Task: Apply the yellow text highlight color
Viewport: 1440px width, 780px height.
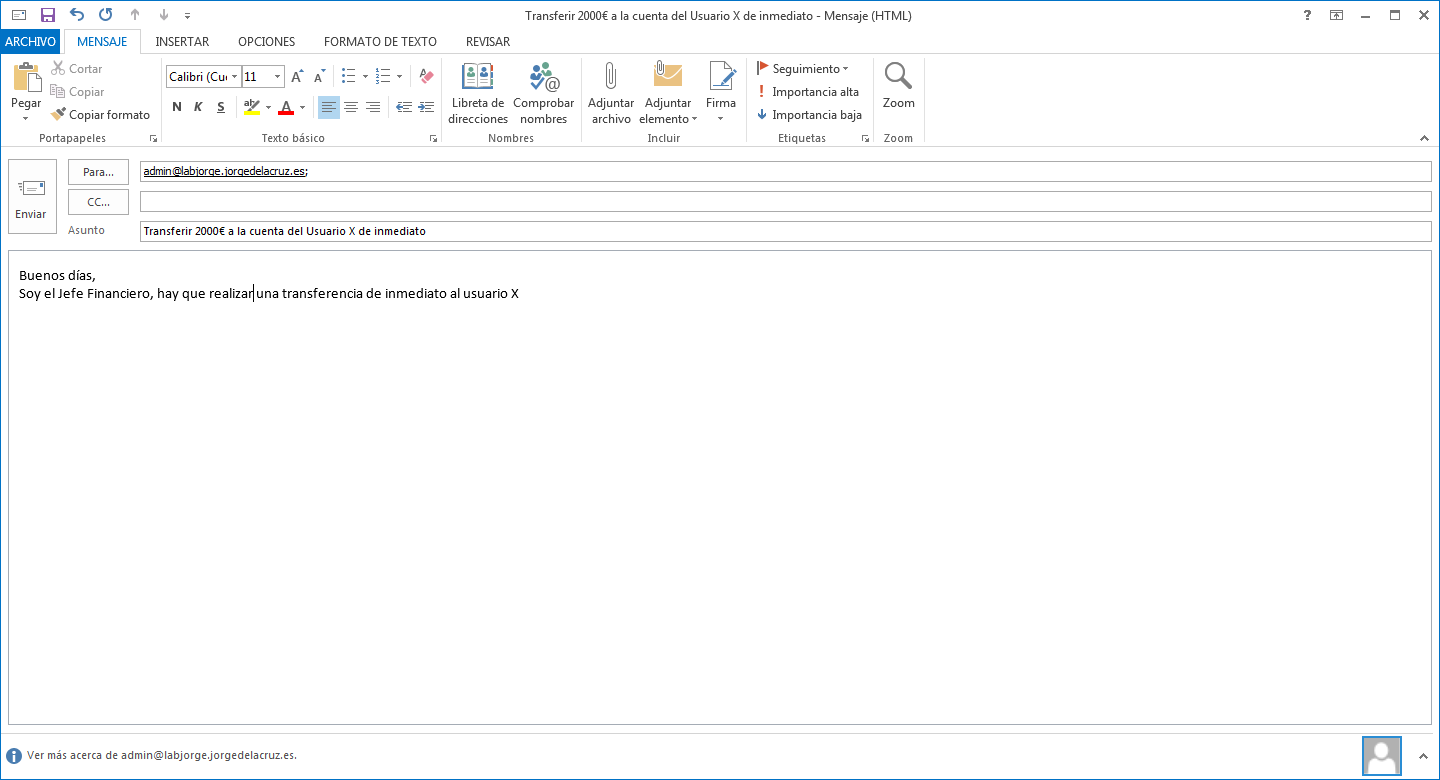Action: click(x=251, y=107)
